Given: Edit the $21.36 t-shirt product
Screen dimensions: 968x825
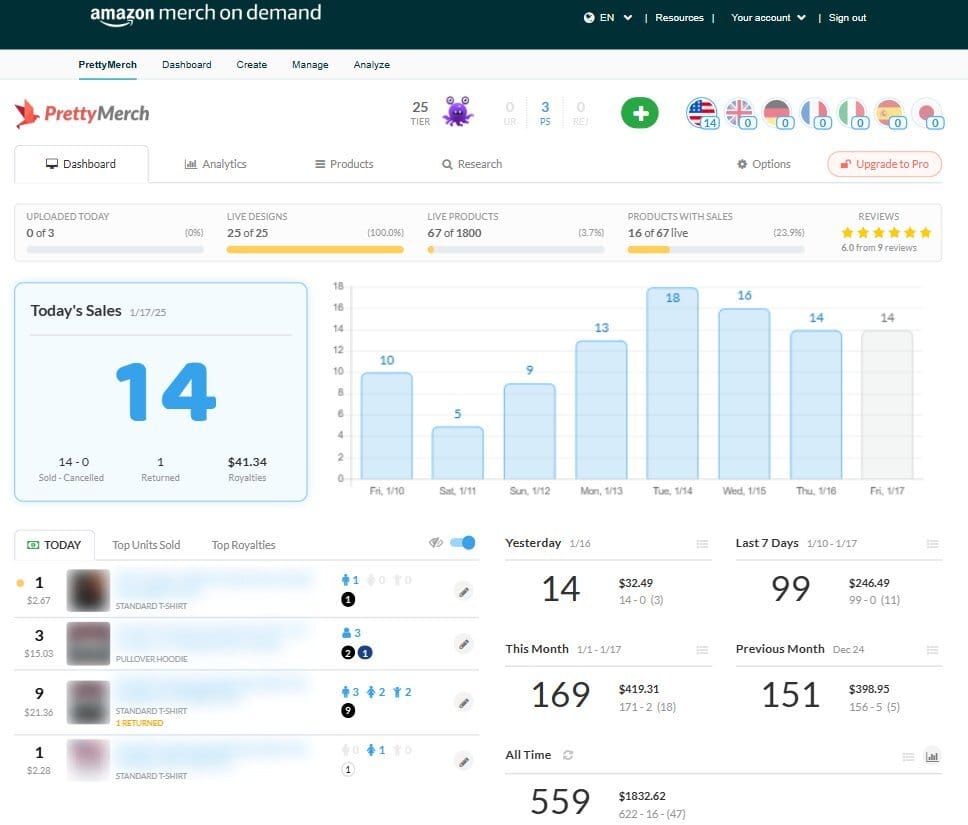Looking at the screenshot, I should 464,703.
